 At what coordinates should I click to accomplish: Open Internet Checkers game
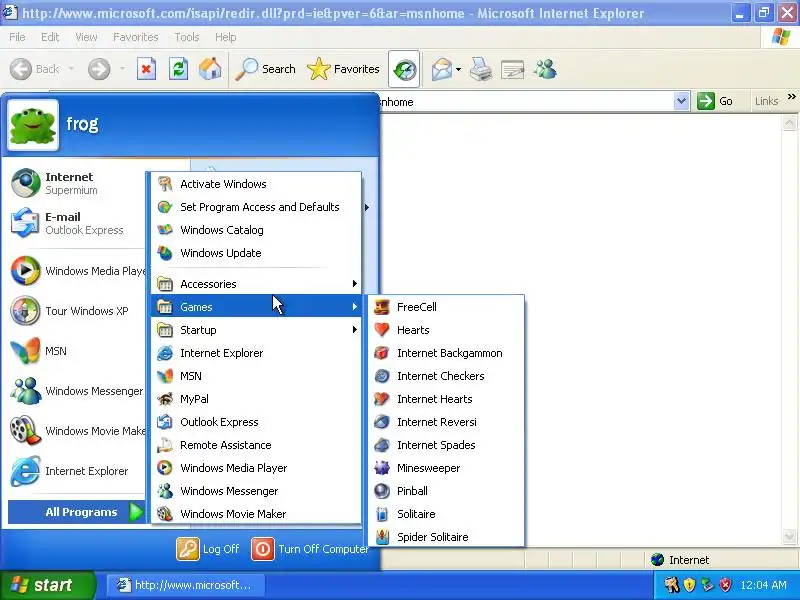[446, 376]
